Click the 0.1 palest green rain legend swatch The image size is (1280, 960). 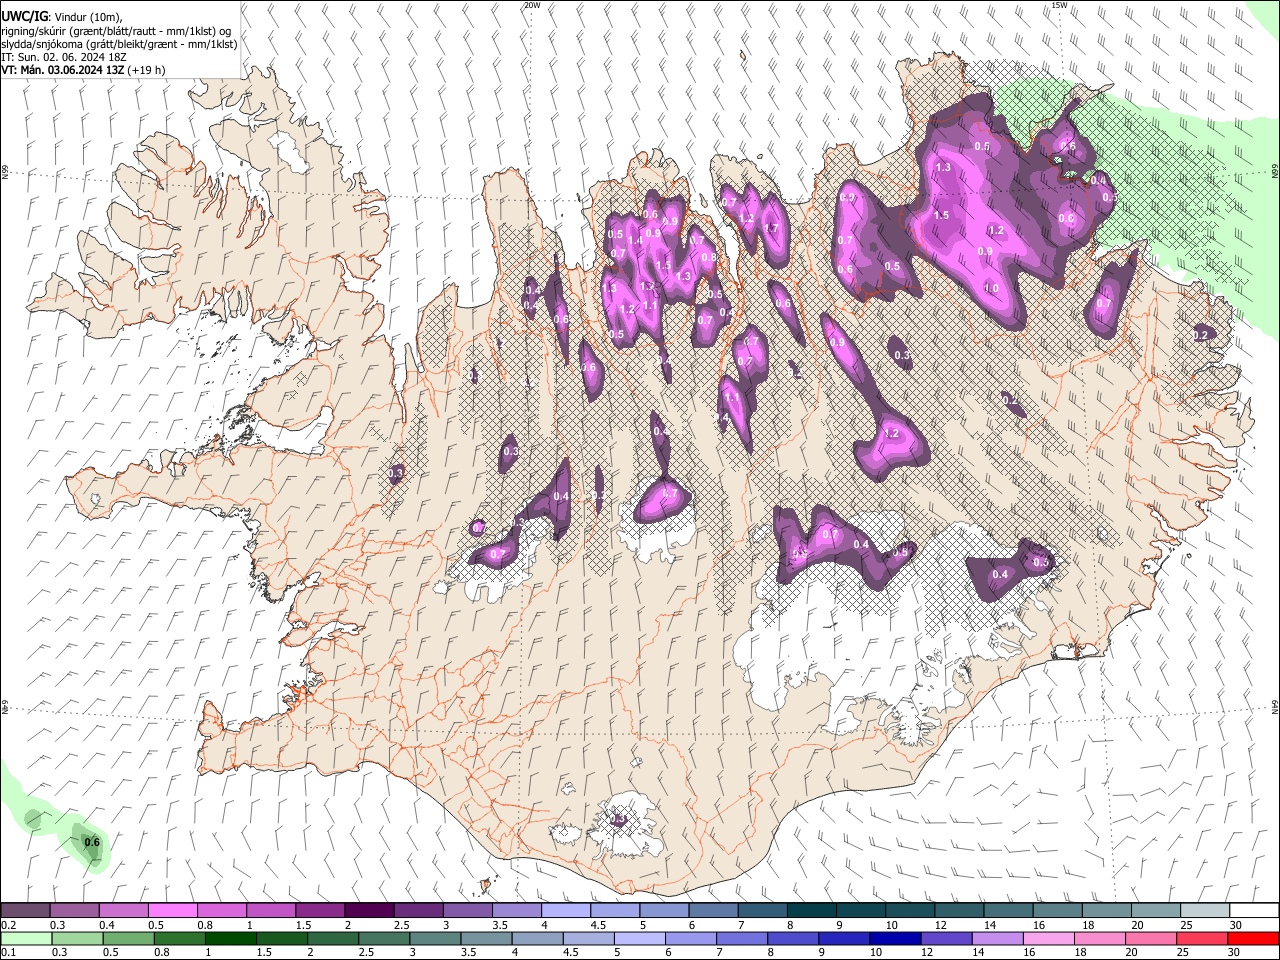coord(25,938)
